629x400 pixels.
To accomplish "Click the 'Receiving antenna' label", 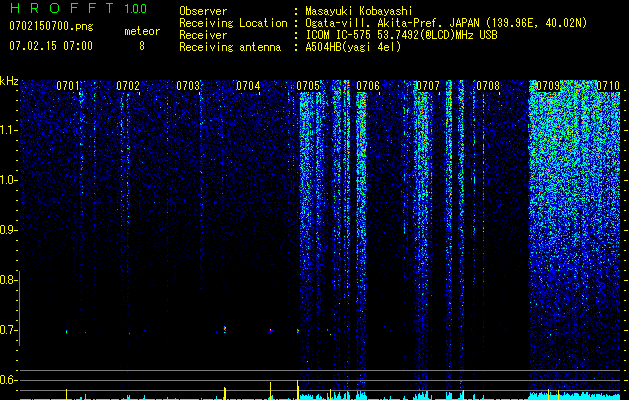I will pyautogui.click(x=230, y=47).
